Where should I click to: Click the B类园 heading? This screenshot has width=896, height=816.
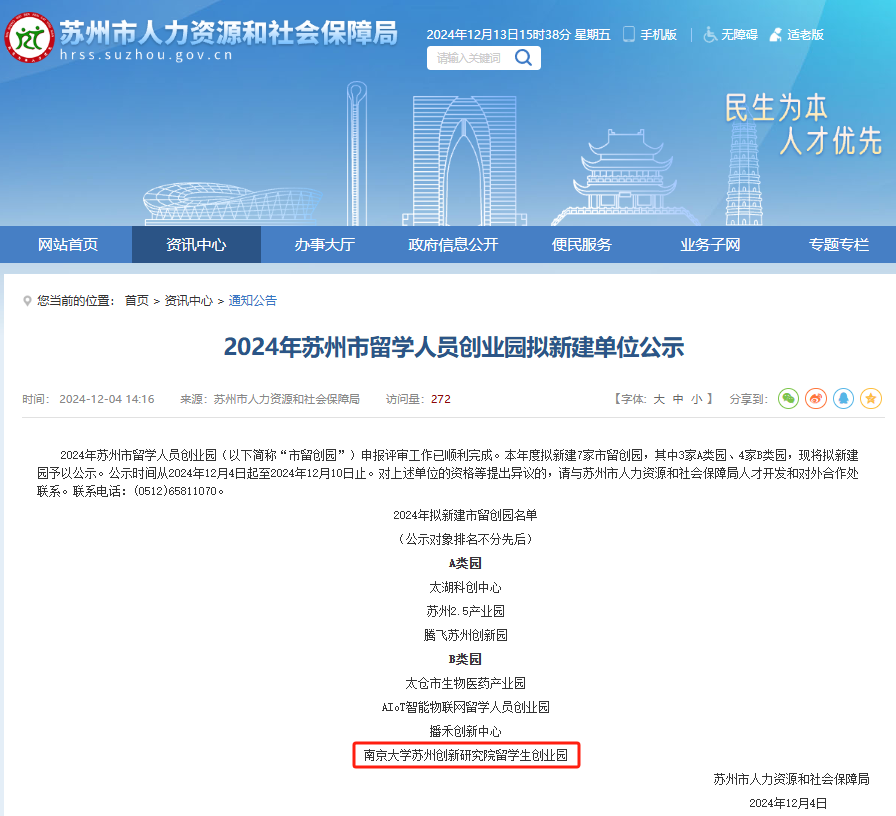tap(465, 659)
